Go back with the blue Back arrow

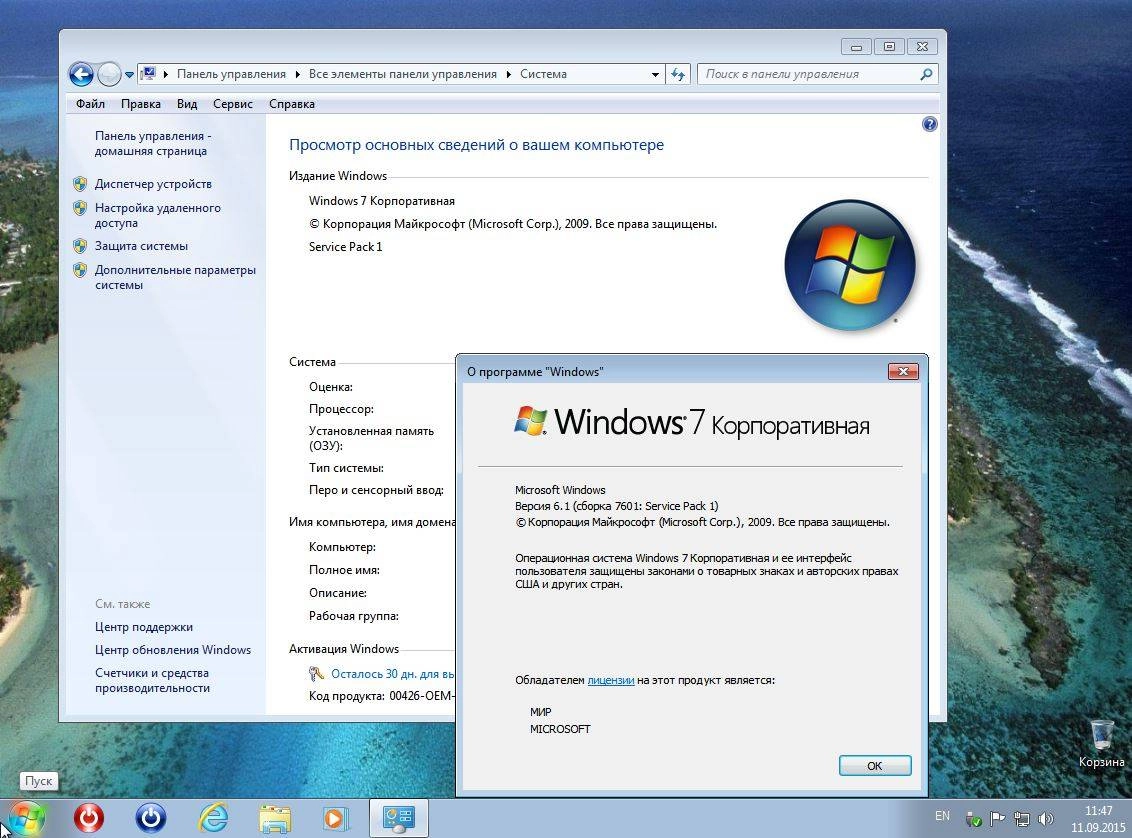(82, 74)
